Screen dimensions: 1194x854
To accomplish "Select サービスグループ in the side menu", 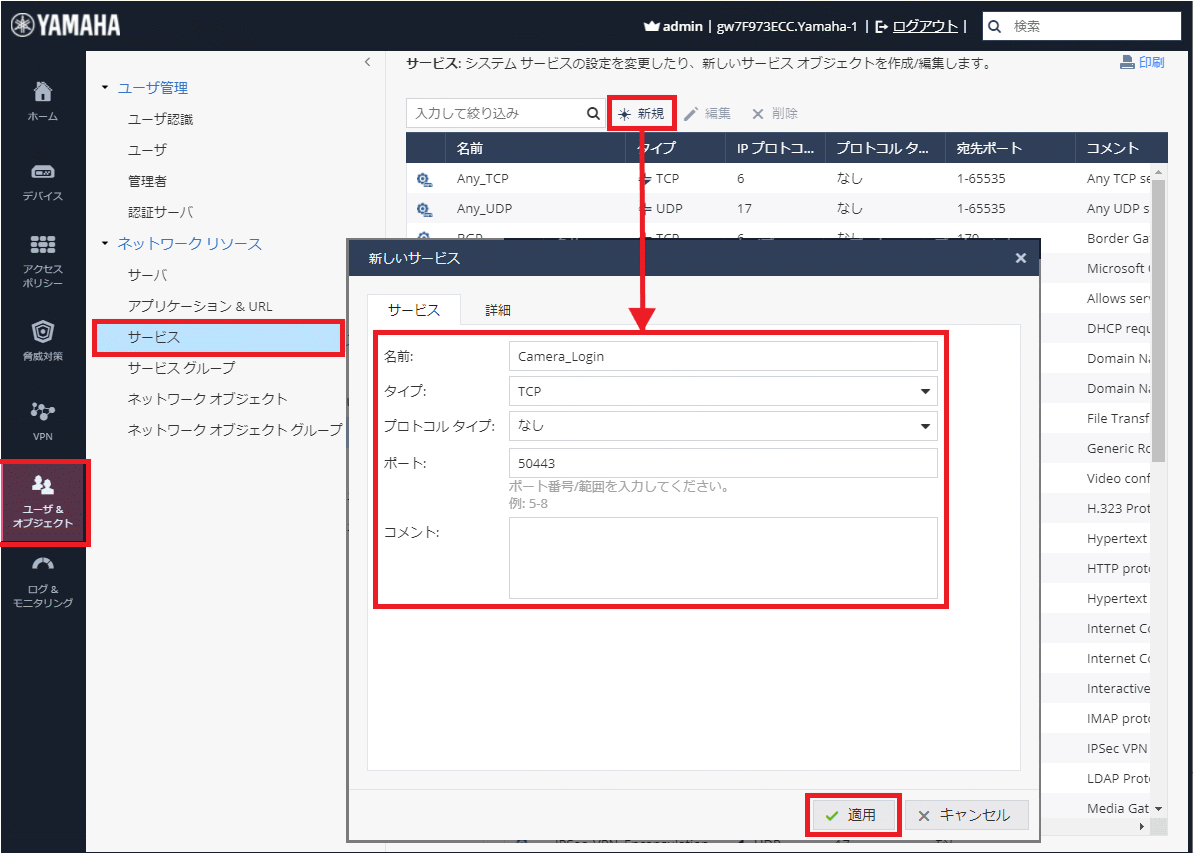I will 181,368.
